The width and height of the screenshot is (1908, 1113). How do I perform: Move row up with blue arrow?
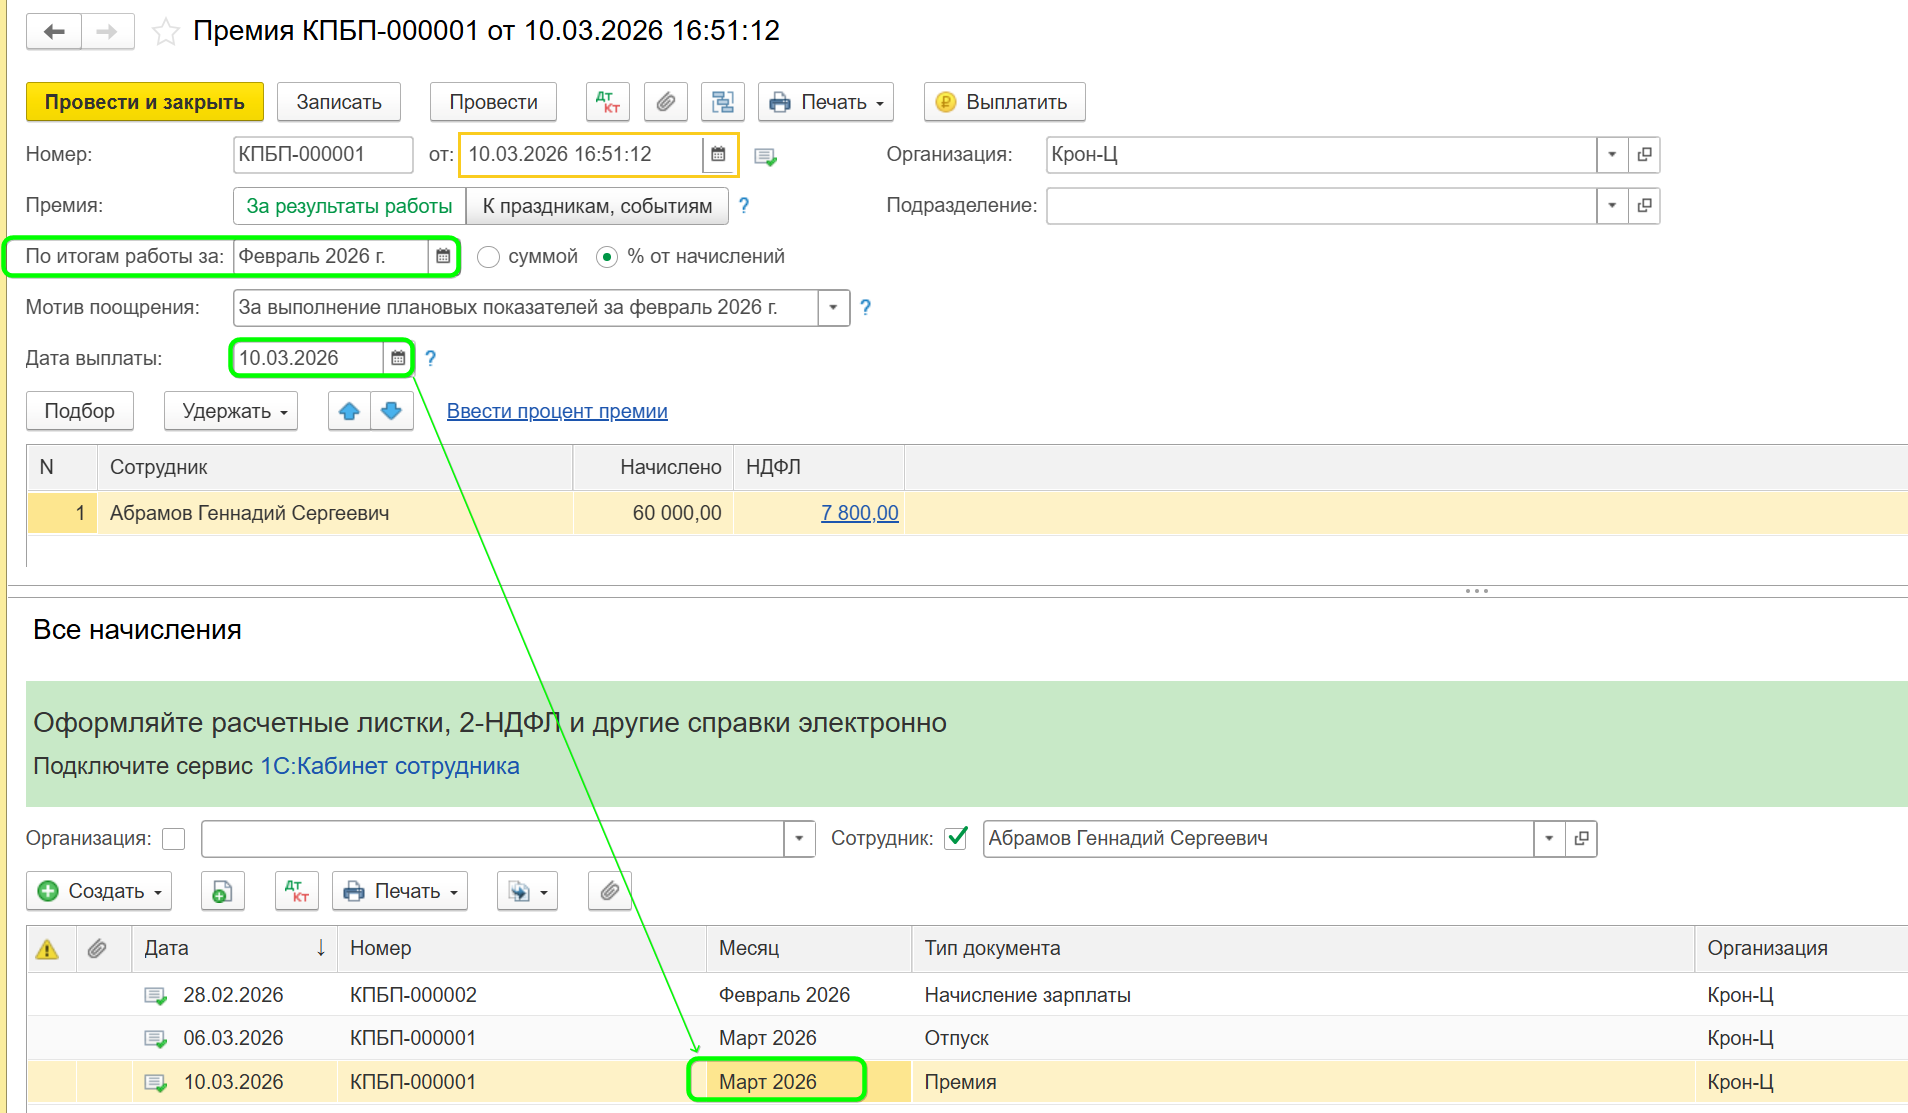pyautogui.click(x=349, y=411)
